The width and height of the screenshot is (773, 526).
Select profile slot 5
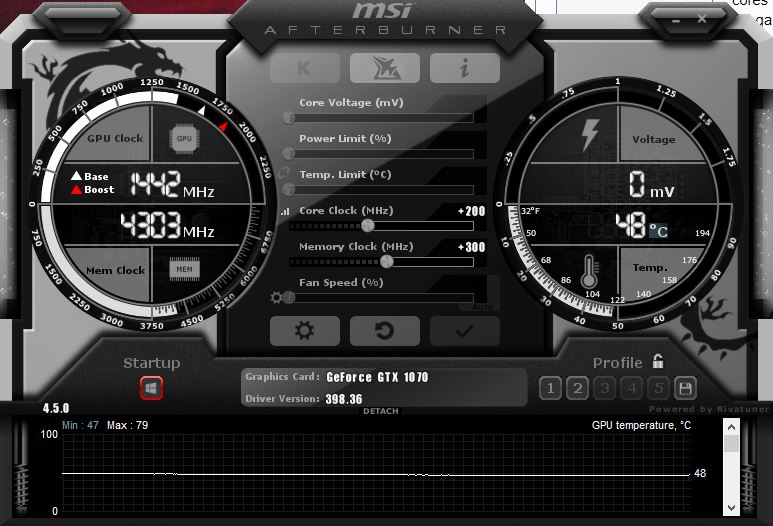(658, 388)
